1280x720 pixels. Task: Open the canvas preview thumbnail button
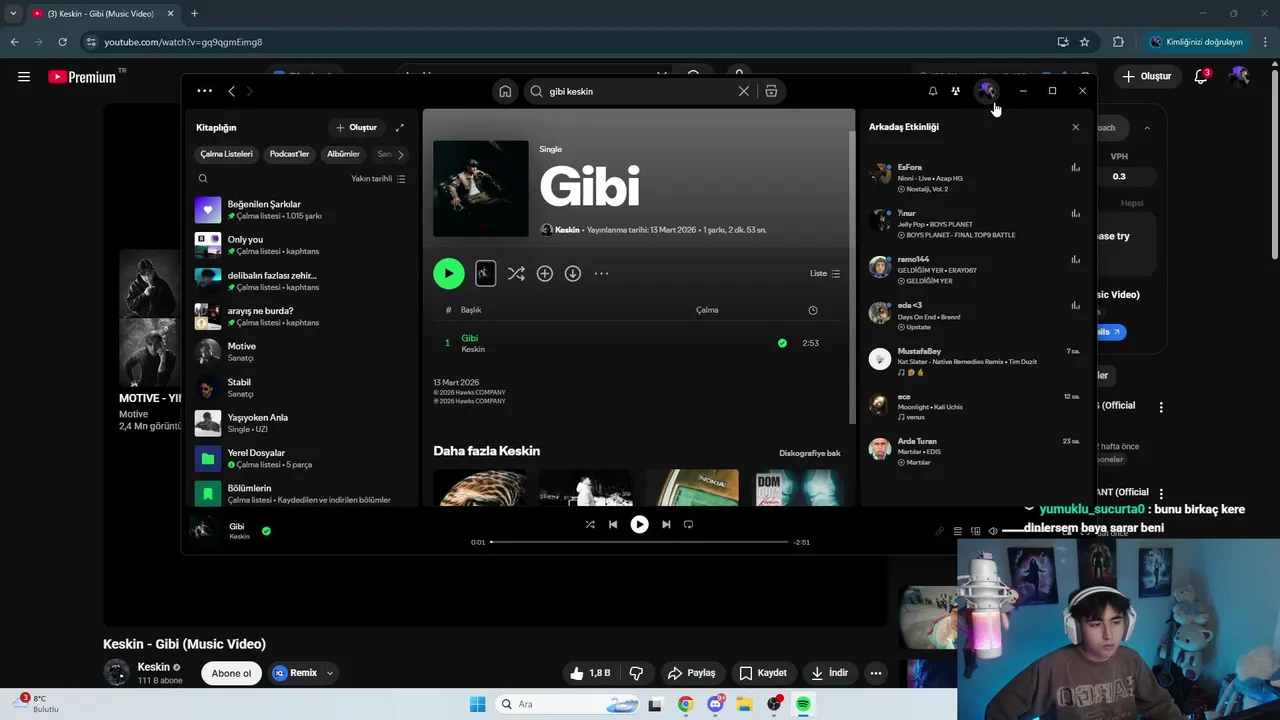(485, 273)
